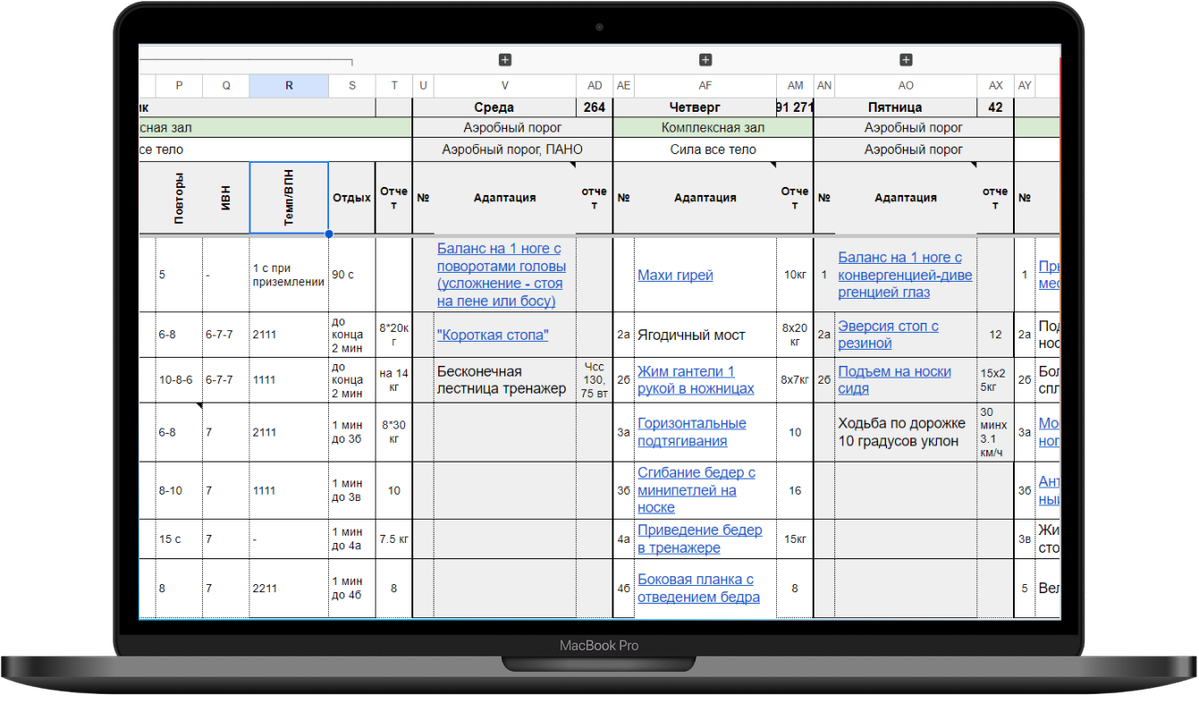The image size is (1199, 712).
Task: Select the "Ягодичный мост" cell
Action: coord(694,335)
